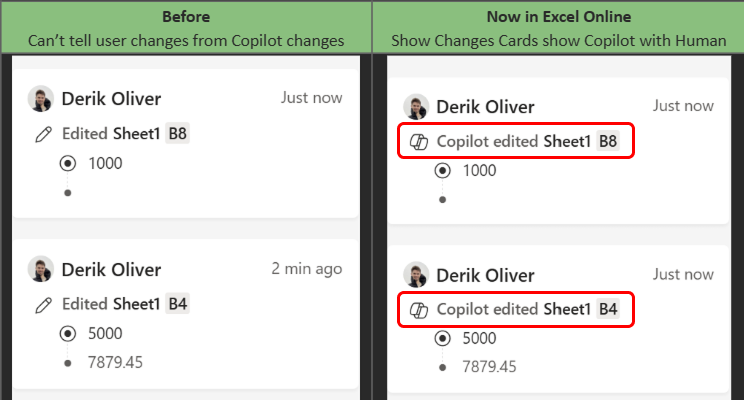Click the '2 min ago' timestamp

point(307,269)
